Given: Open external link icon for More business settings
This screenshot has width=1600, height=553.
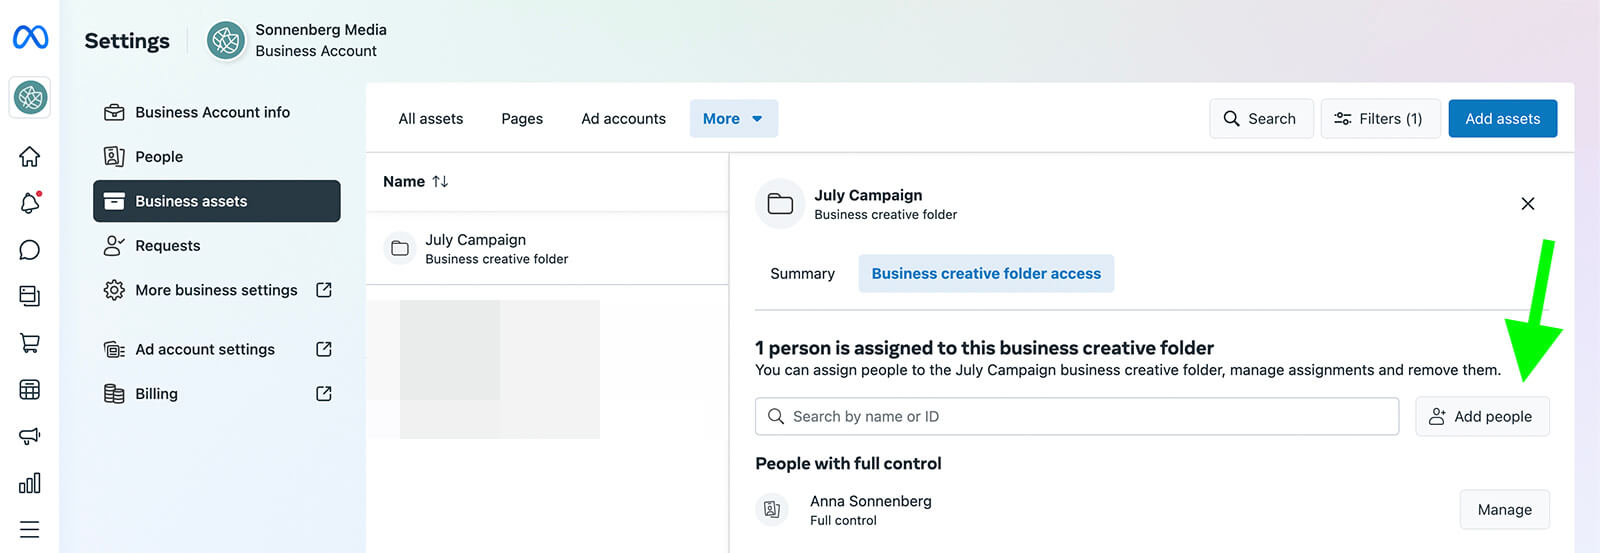Looking at the screenshot, I should (x=324, y=290).
